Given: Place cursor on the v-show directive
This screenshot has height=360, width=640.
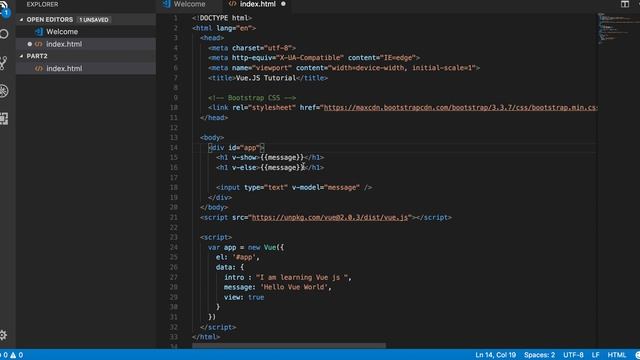Looking at the screenshot, I should click(x=245, y=158).
